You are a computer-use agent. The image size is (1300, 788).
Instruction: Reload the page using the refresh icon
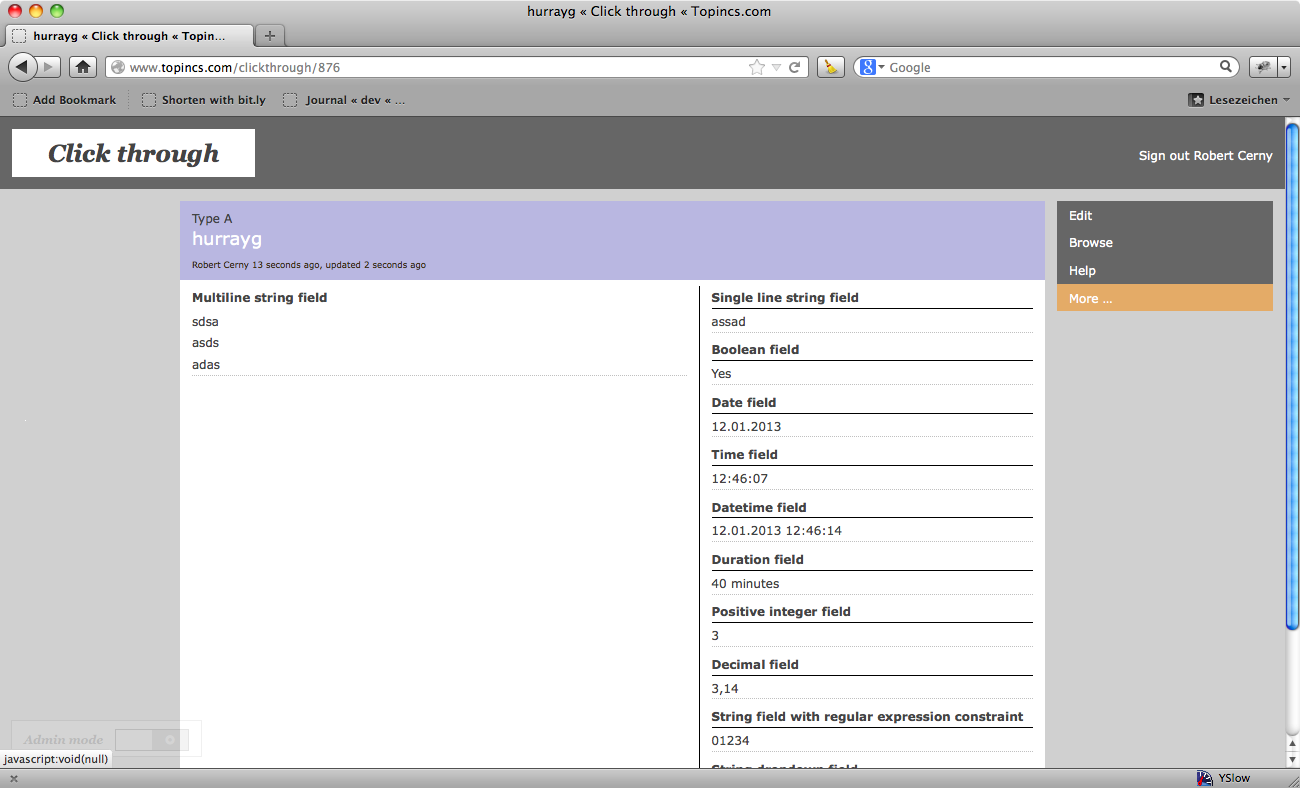pyautogui.click(x=795, y=67)
